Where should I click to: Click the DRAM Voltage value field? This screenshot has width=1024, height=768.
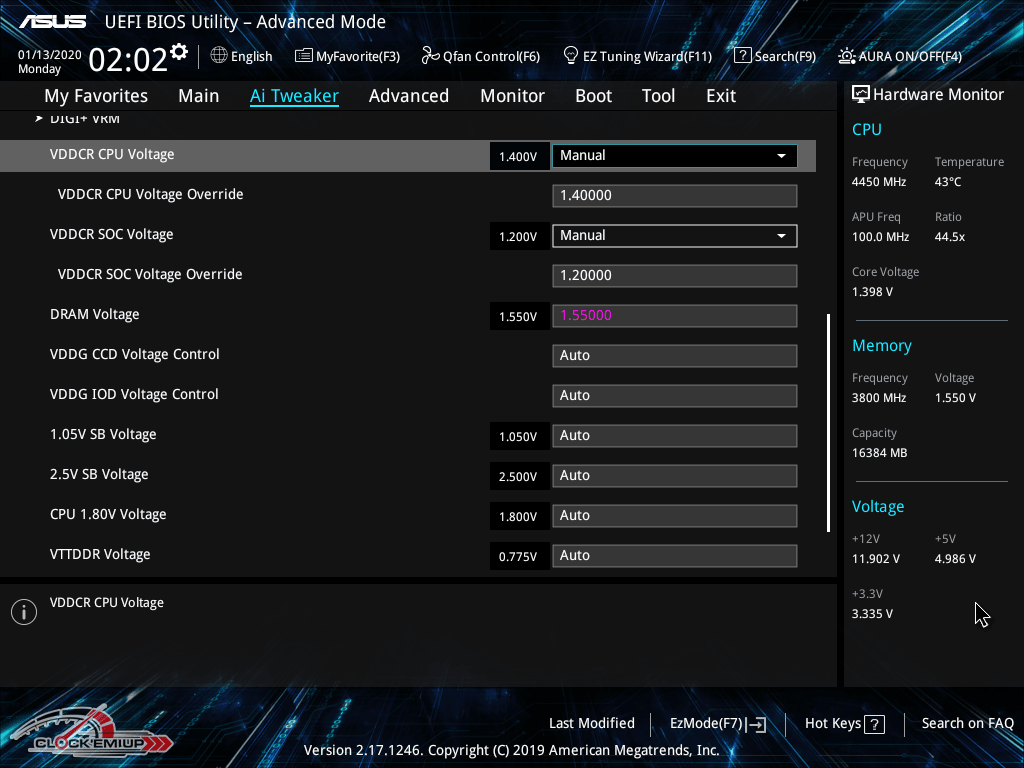tap(674, 316)
